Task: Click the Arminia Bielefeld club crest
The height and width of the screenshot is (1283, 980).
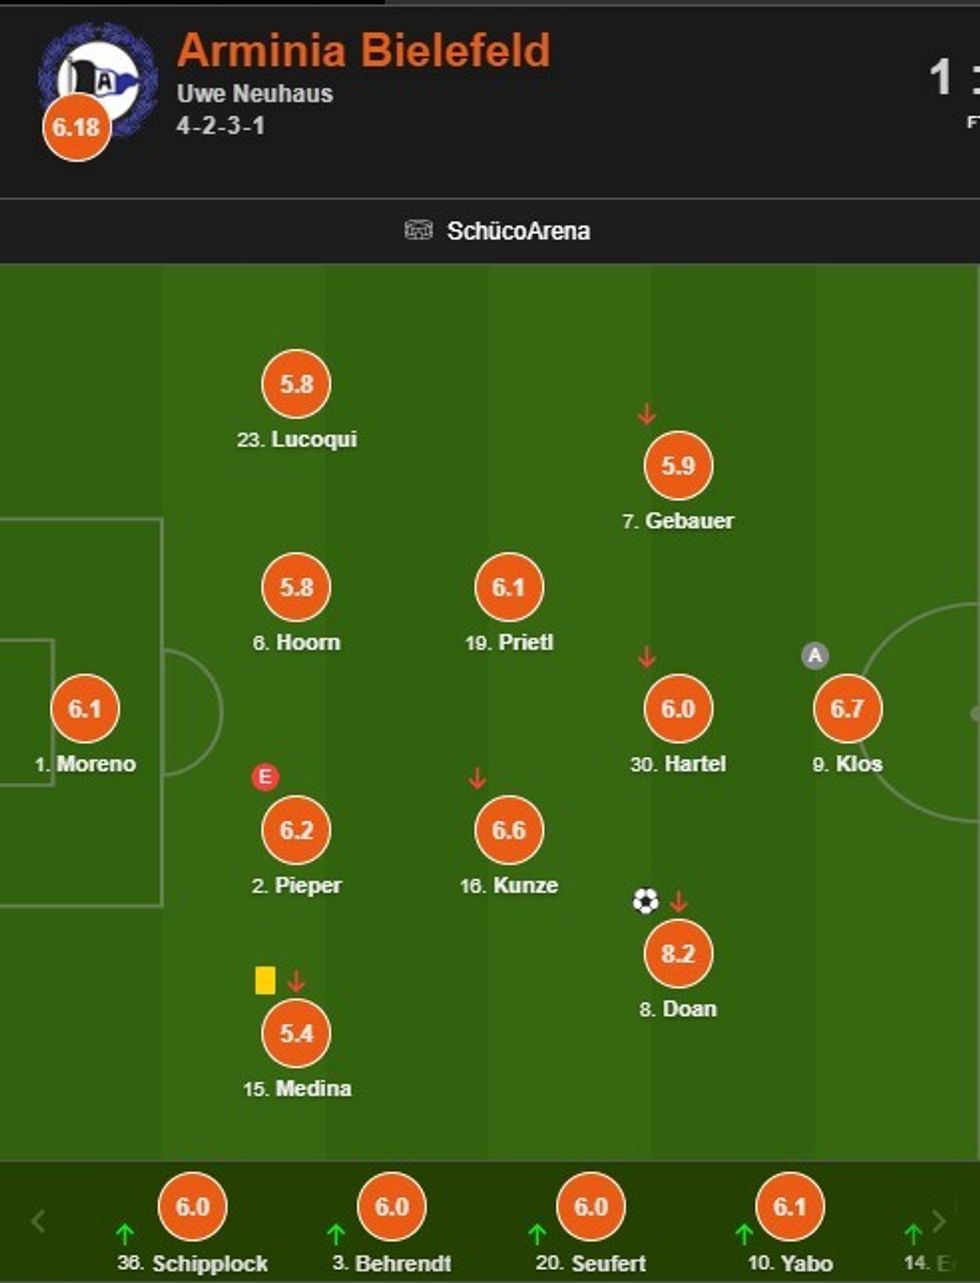Action: [x=100, y=76]
